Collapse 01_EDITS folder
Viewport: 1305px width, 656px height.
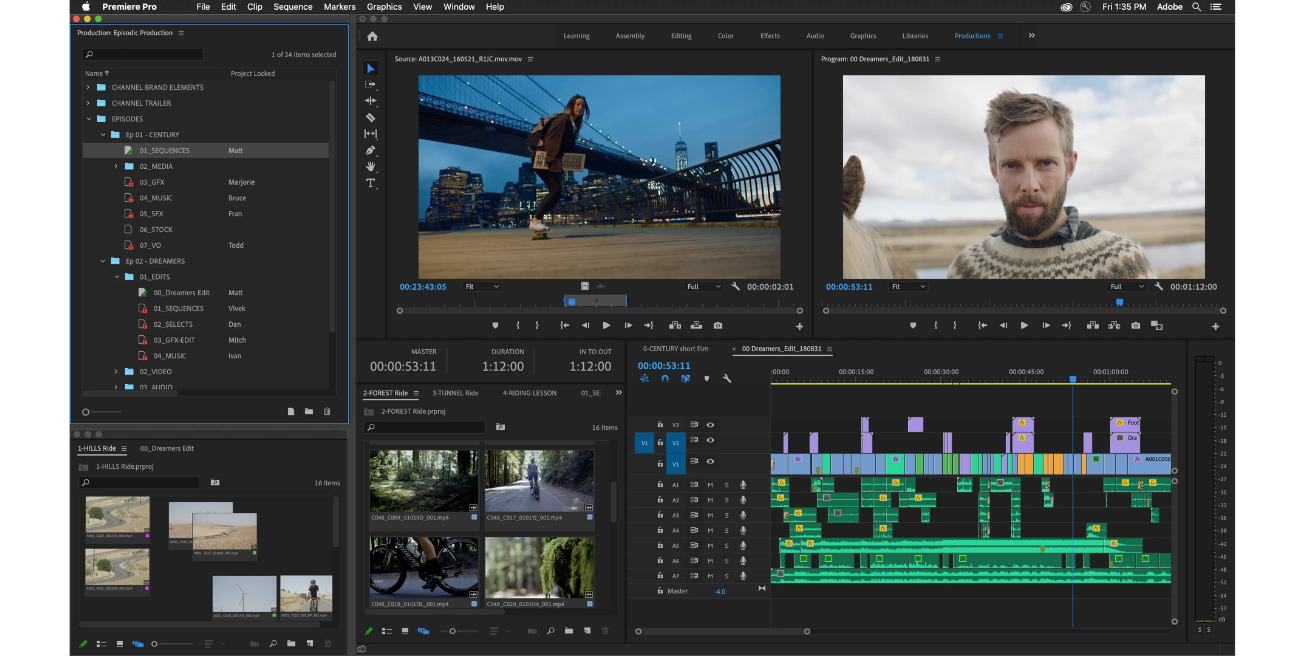click(x=116, y=277)
